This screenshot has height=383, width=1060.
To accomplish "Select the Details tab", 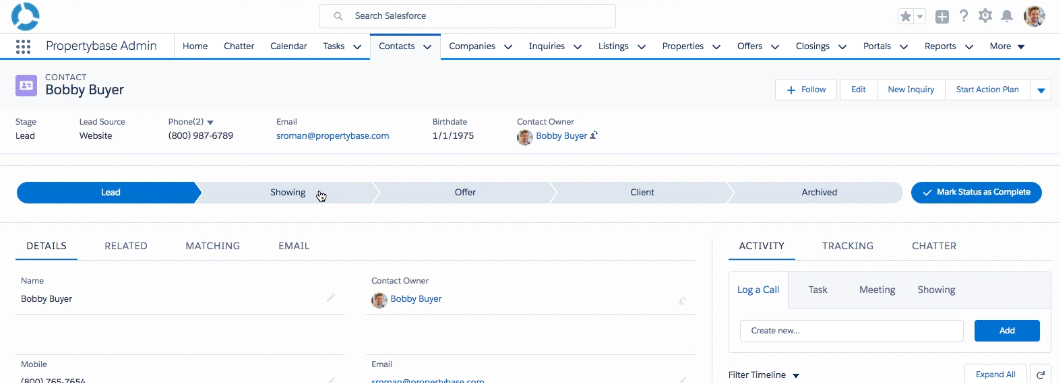I will pos(47,246).
